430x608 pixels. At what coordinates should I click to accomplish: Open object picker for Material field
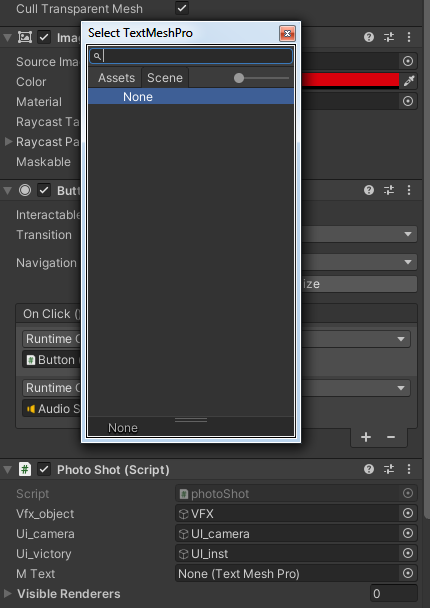[x=408, y=101]
